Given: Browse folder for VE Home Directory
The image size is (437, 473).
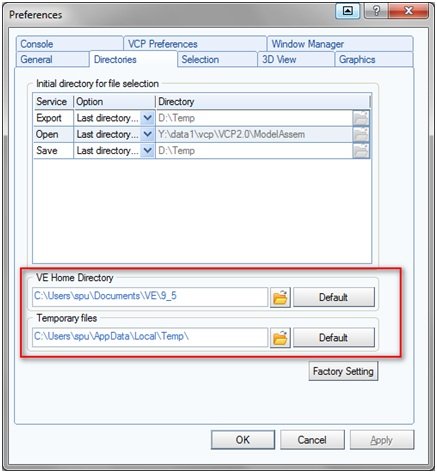Looking at the screenshot, I should (280, 297).
